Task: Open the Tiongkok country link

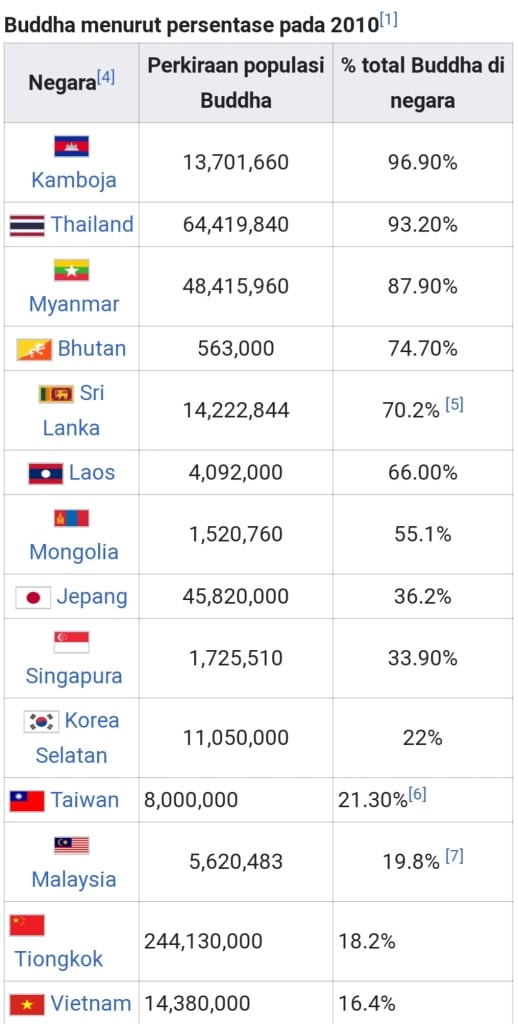Action: tap(59, 959)
